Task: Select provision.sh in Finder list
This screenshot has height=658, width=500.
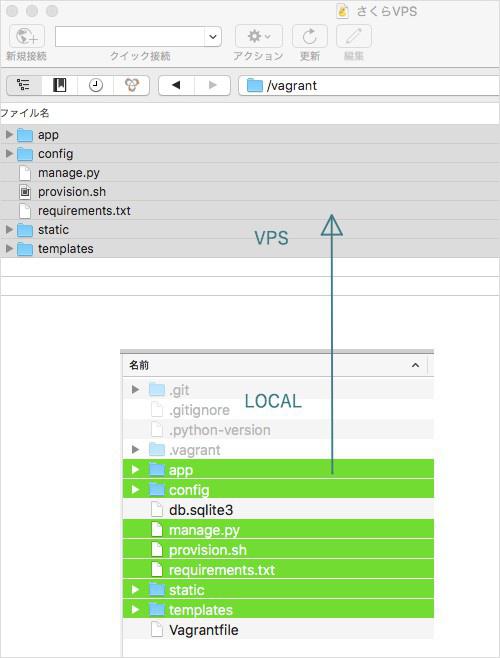Action: point(278,550)
